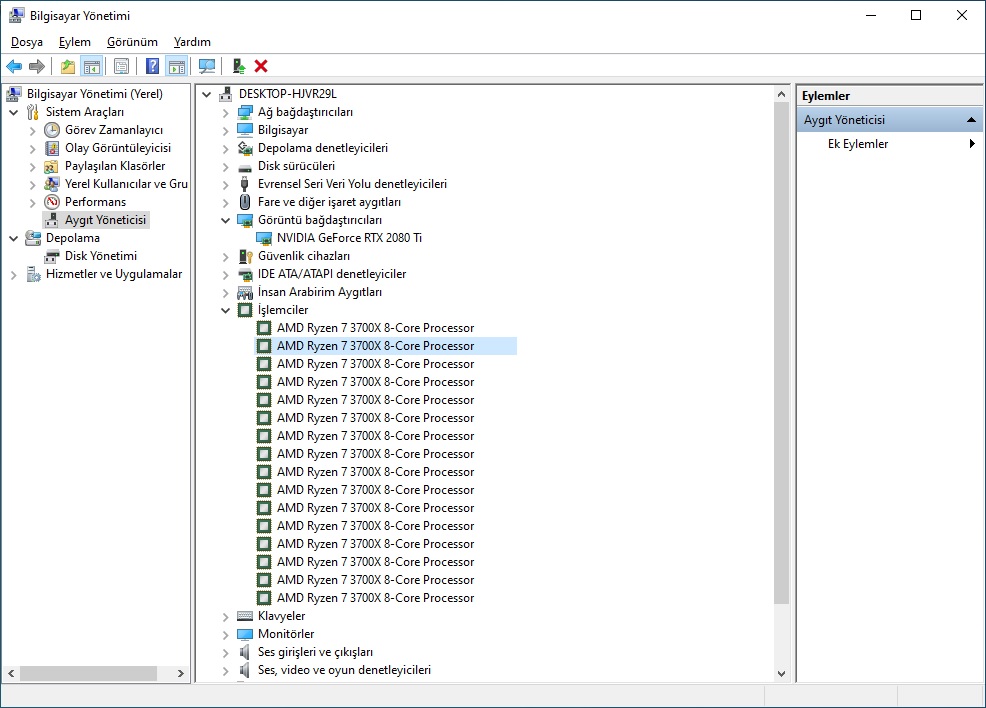Click Scan for hardware changes icon
Viewport: 986px width, 708px height.
click(206, 66)
